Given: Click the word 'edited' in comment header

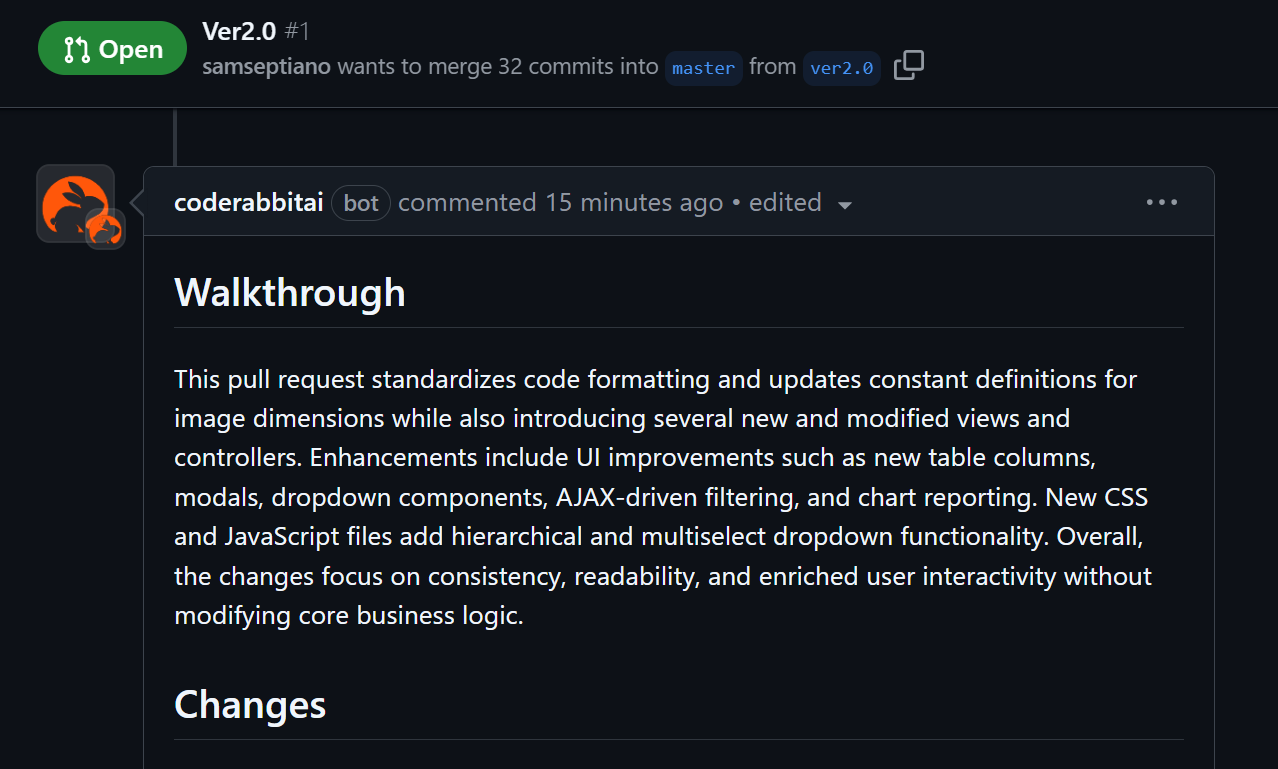Looking at the screenshot, I should pyautogui.click(x=785, y=202).
